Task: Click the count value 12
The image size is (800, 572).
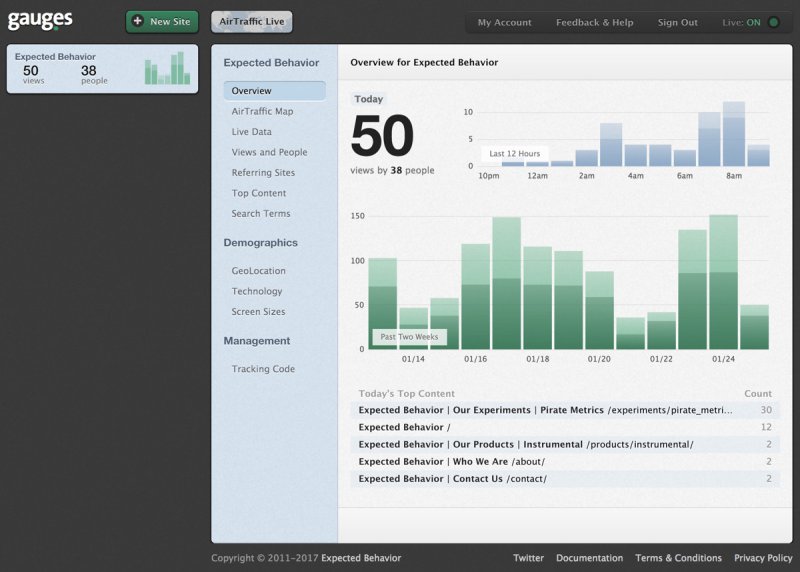Action: click(x=766, y=427)
